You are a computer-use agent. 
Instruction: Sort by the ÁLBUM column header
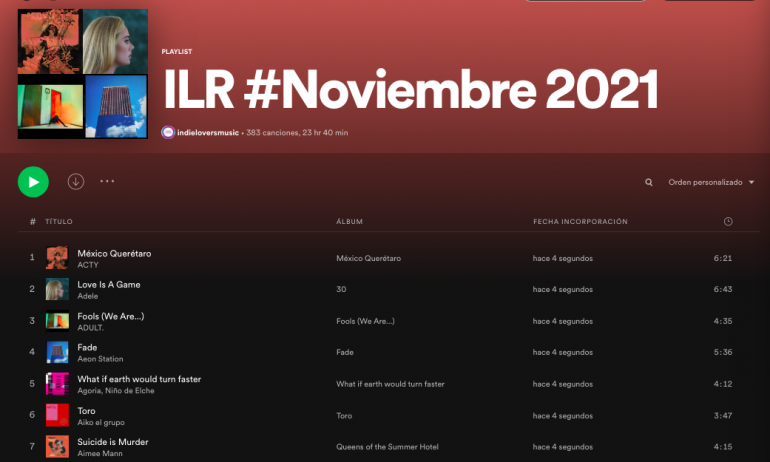coord(349,221)
